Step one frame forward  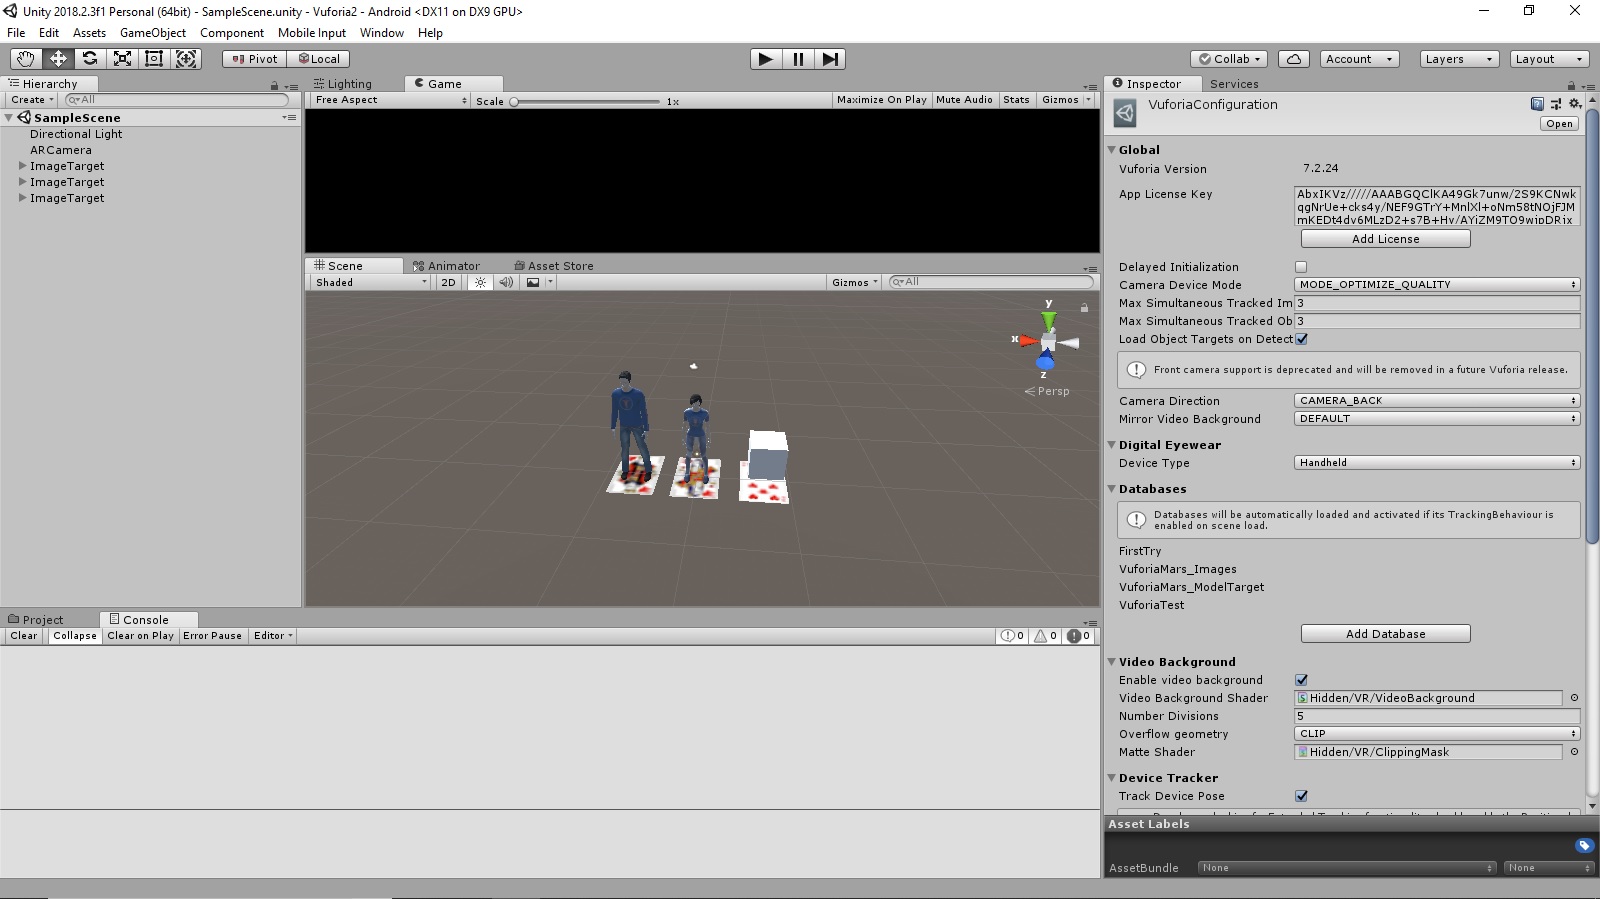830,59
